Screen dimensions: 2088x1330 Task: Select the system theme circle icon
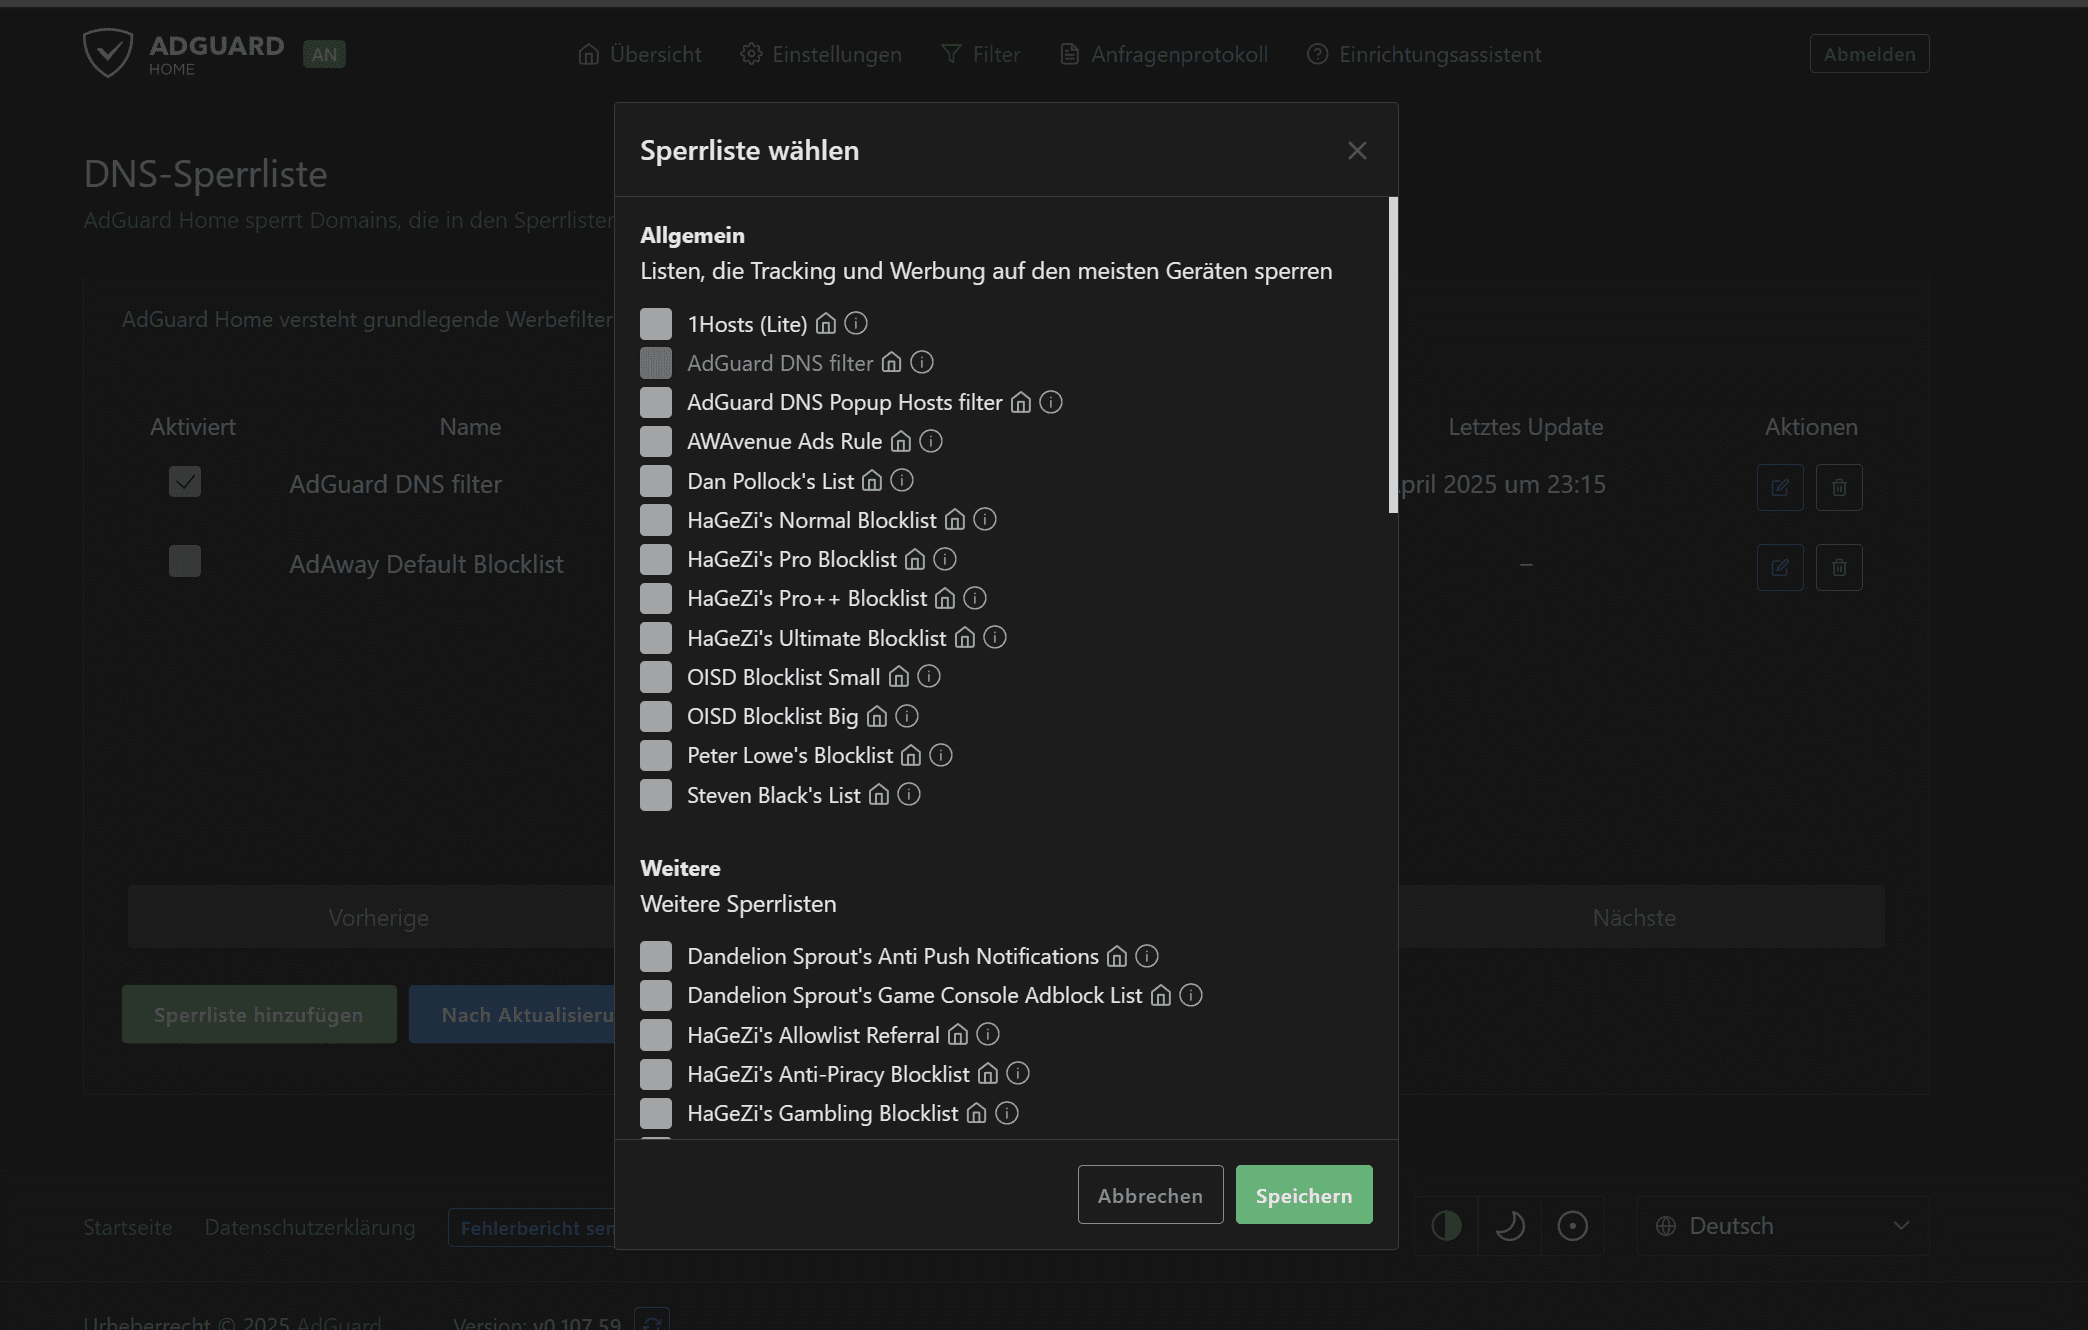click(1572, 1225)
